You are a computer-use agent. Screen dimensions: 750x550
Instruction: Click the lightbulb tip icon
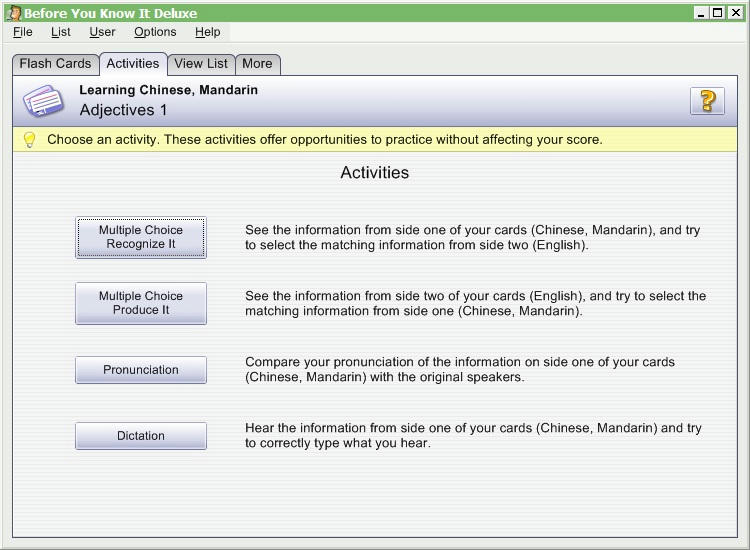pos(30,140)
